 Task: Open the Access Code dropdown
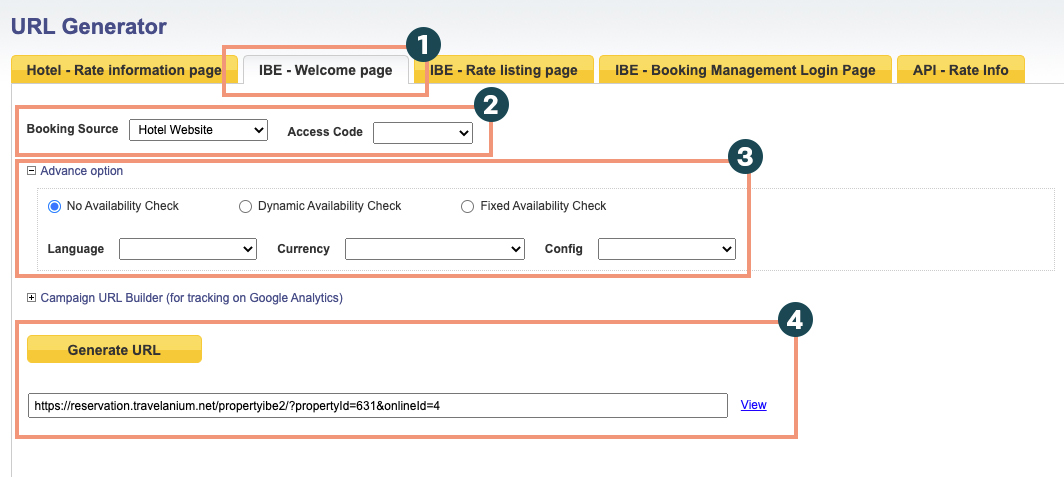(x=422, y=133)
